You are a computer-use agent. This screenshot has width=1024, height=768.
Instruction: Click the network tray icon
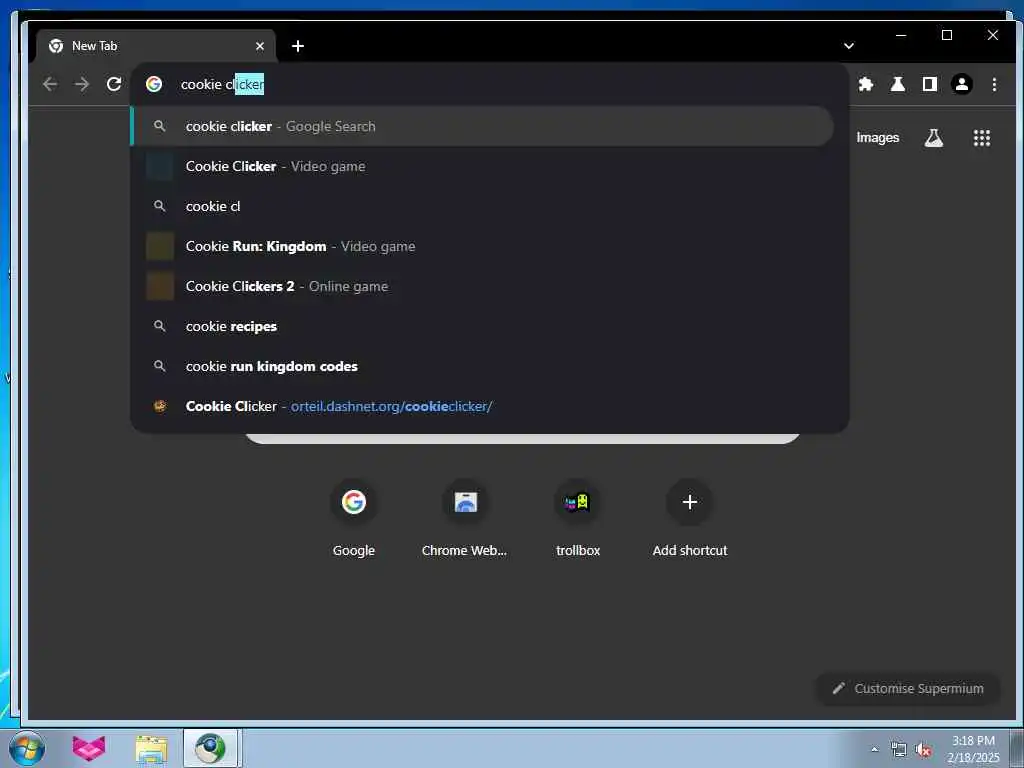click(x=899, y=750)
